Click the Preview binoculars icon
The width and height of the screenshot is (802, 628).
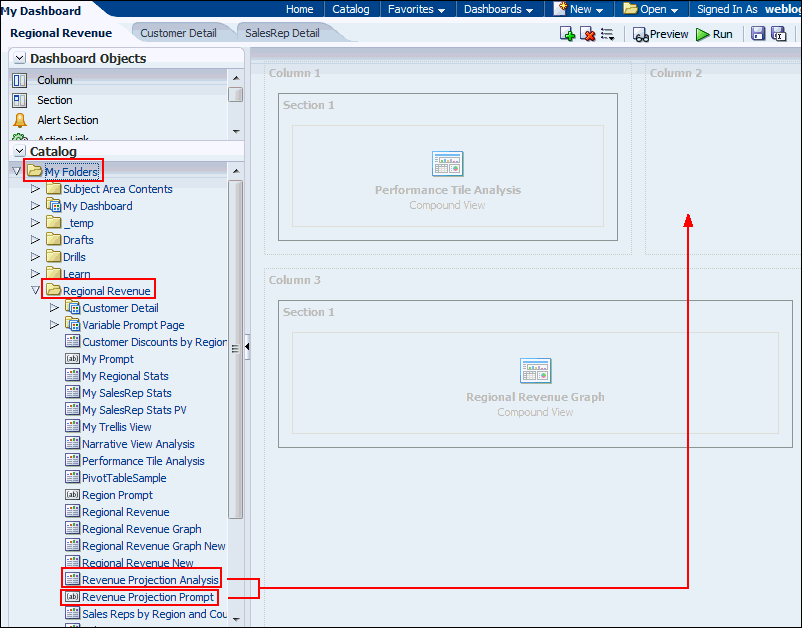[x=641, y=35]
